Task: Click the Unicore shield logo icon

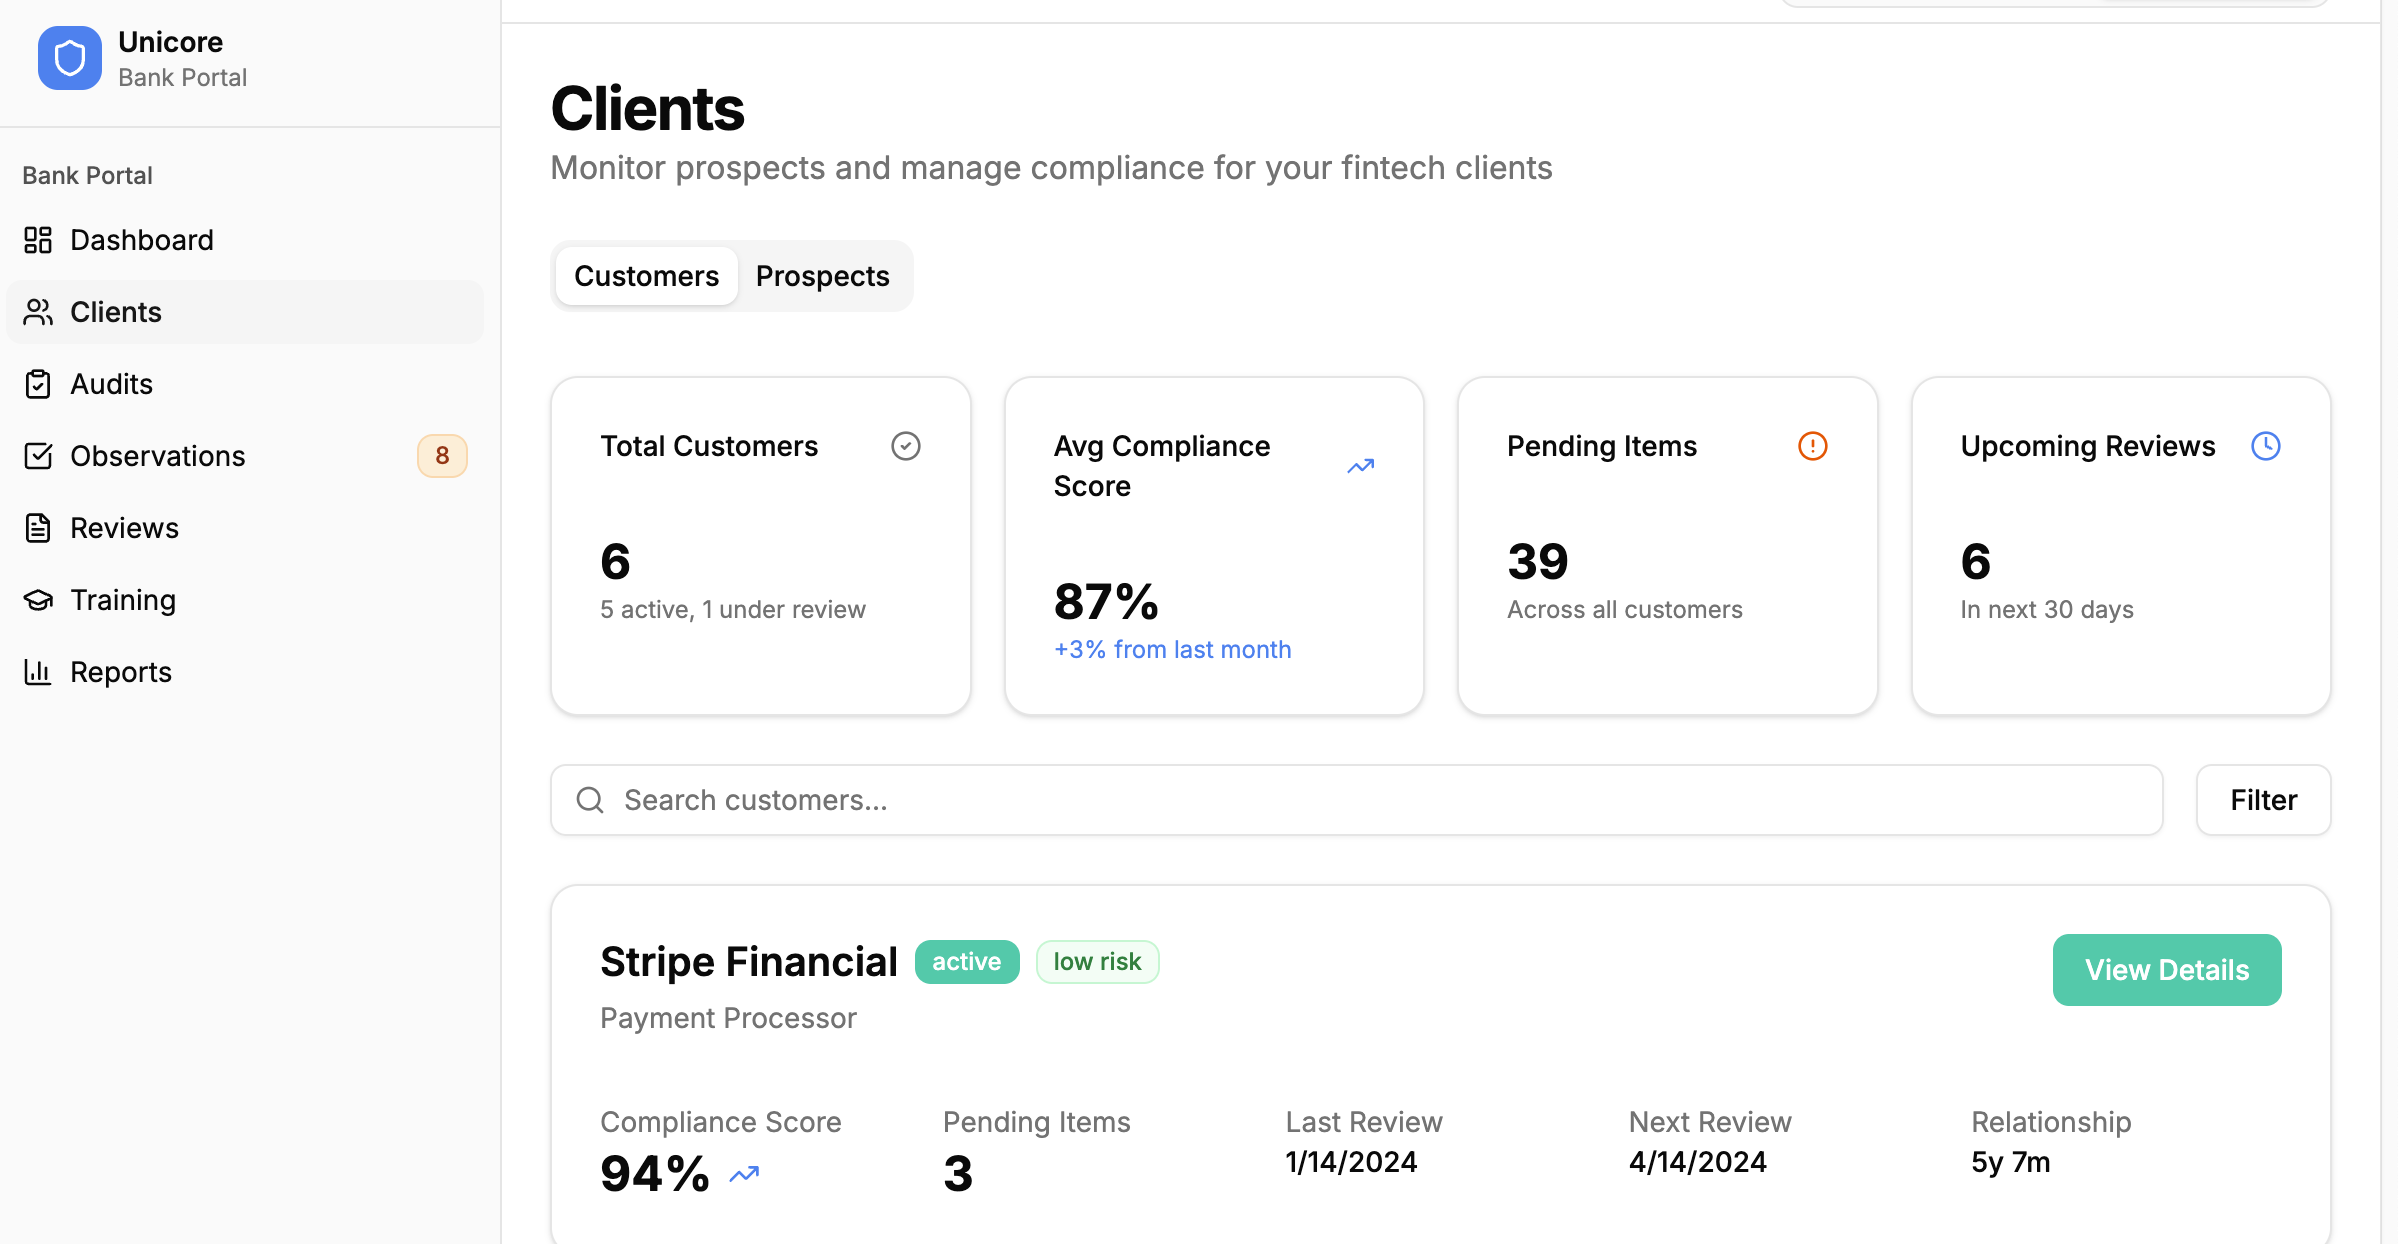Action: pyautogui.click(x=69, y=58)
